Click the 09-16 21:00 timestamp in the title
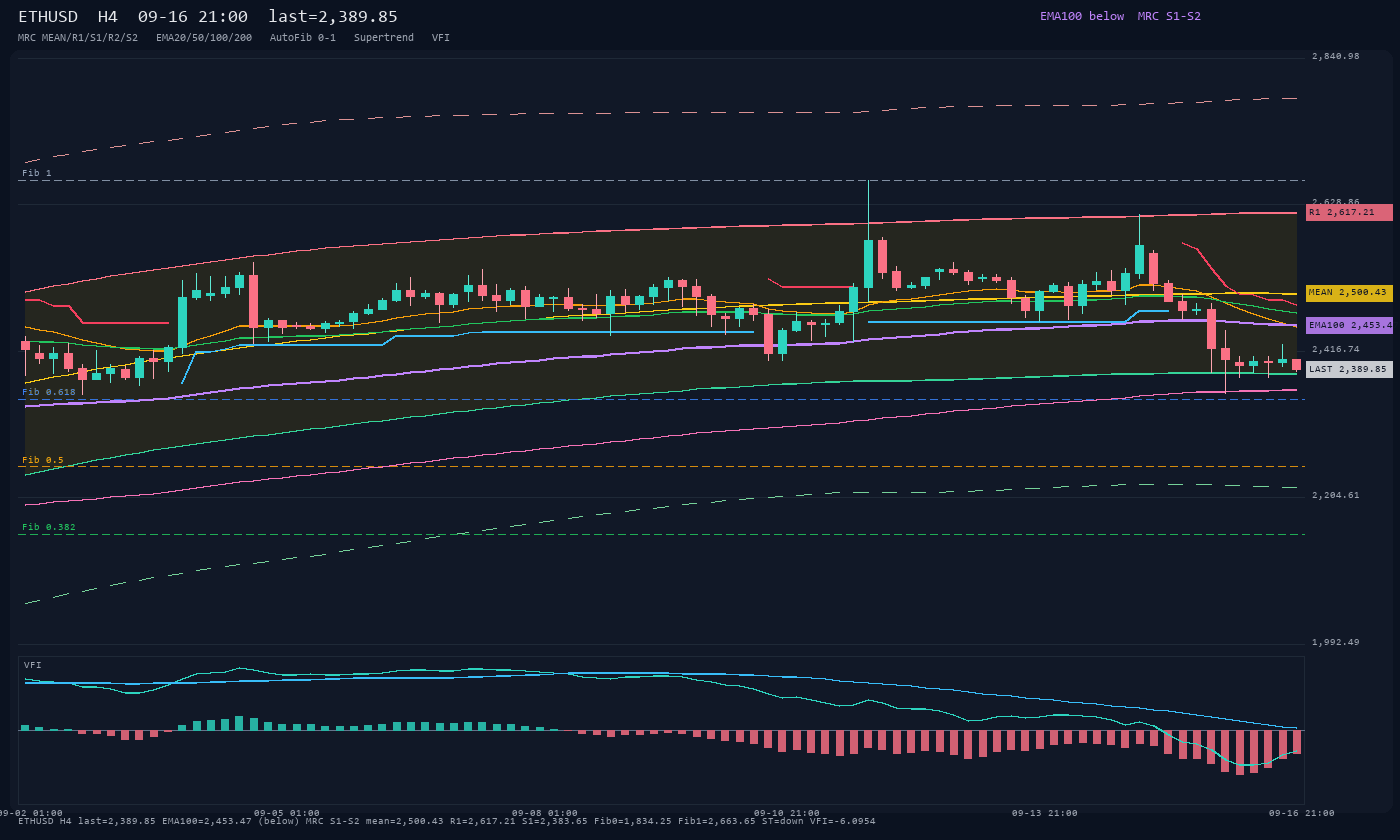 (x=193, y=17)
